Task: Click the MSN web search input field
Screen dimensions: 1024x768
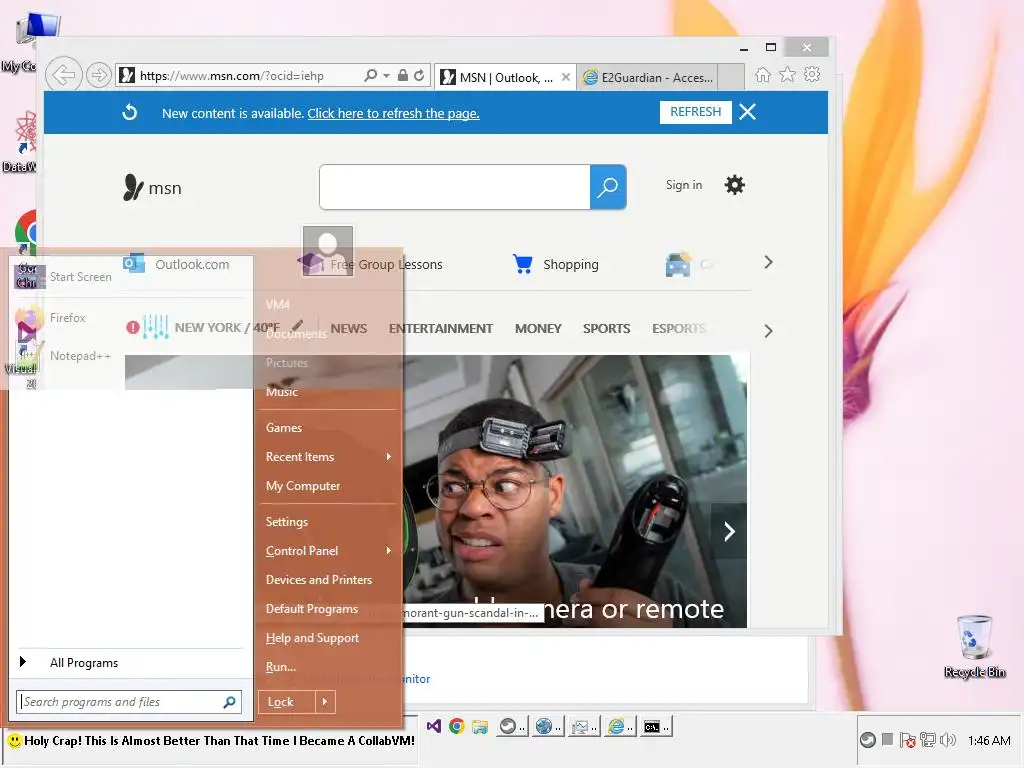Action: pos(455,187)
